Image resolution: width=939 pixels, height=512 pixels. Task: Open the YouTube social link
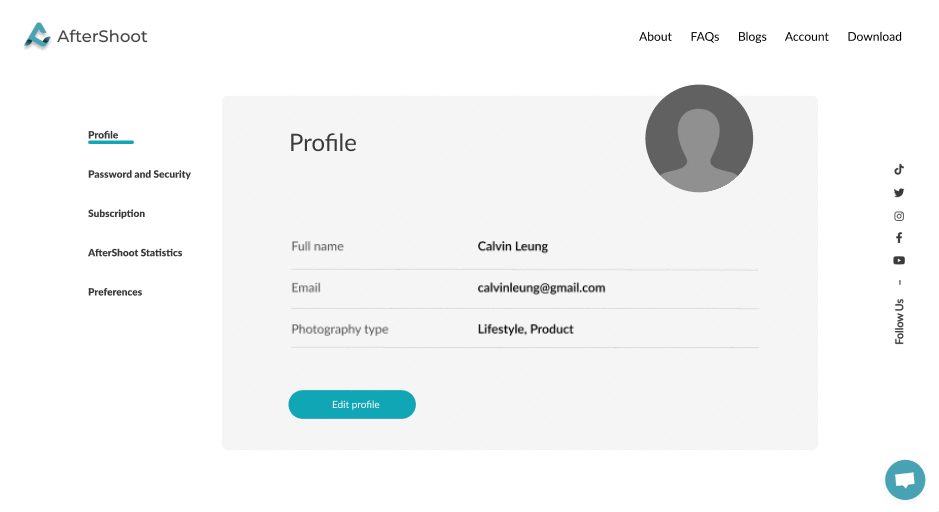(x=899, y=260)
